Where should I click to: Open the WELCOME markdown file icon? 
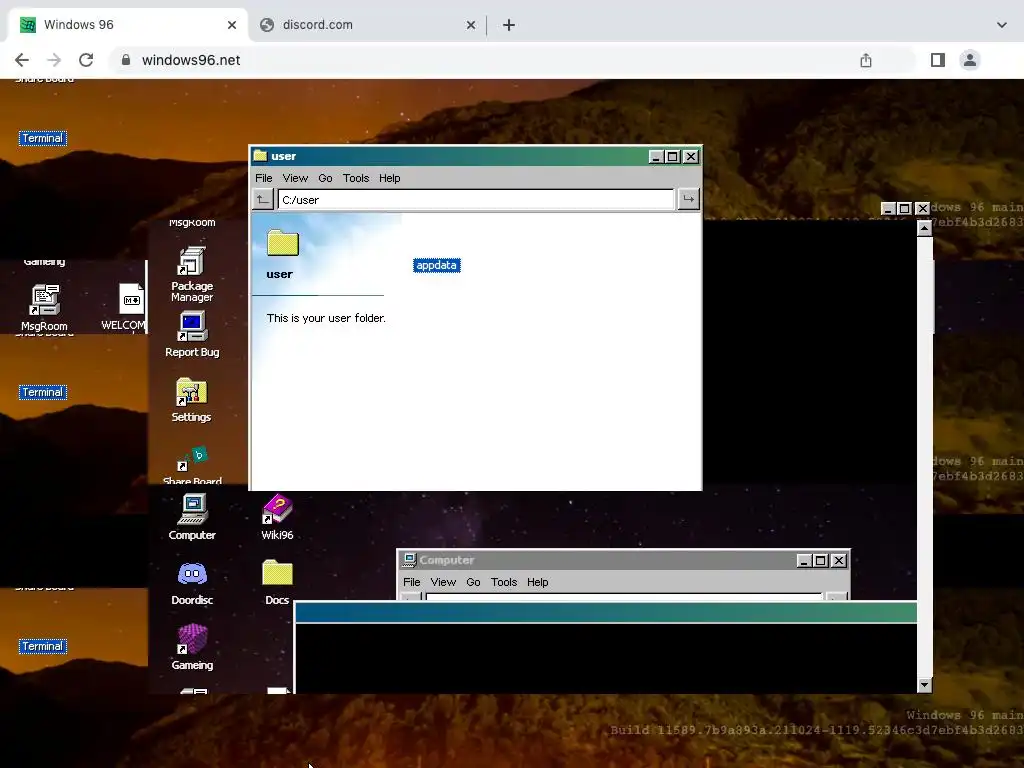[x=124, y=307]
